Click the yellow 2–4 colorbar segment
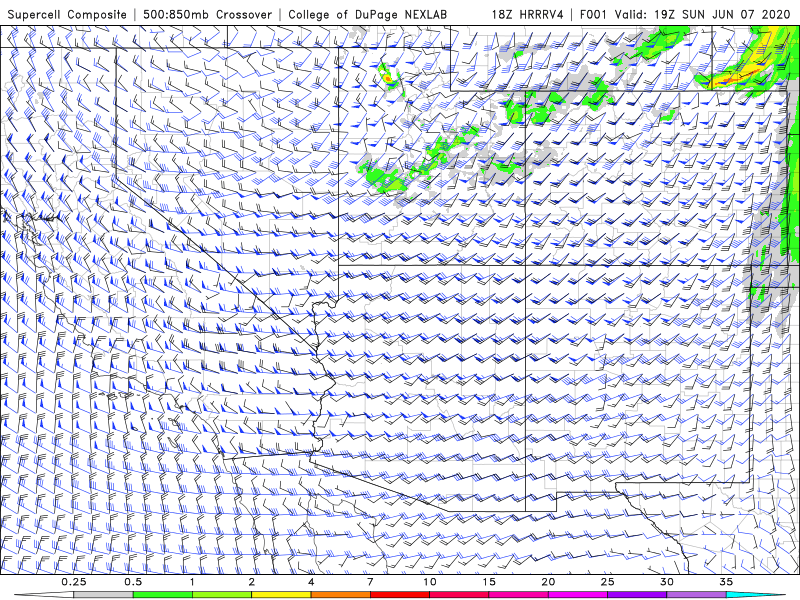 tap(281, 595)
